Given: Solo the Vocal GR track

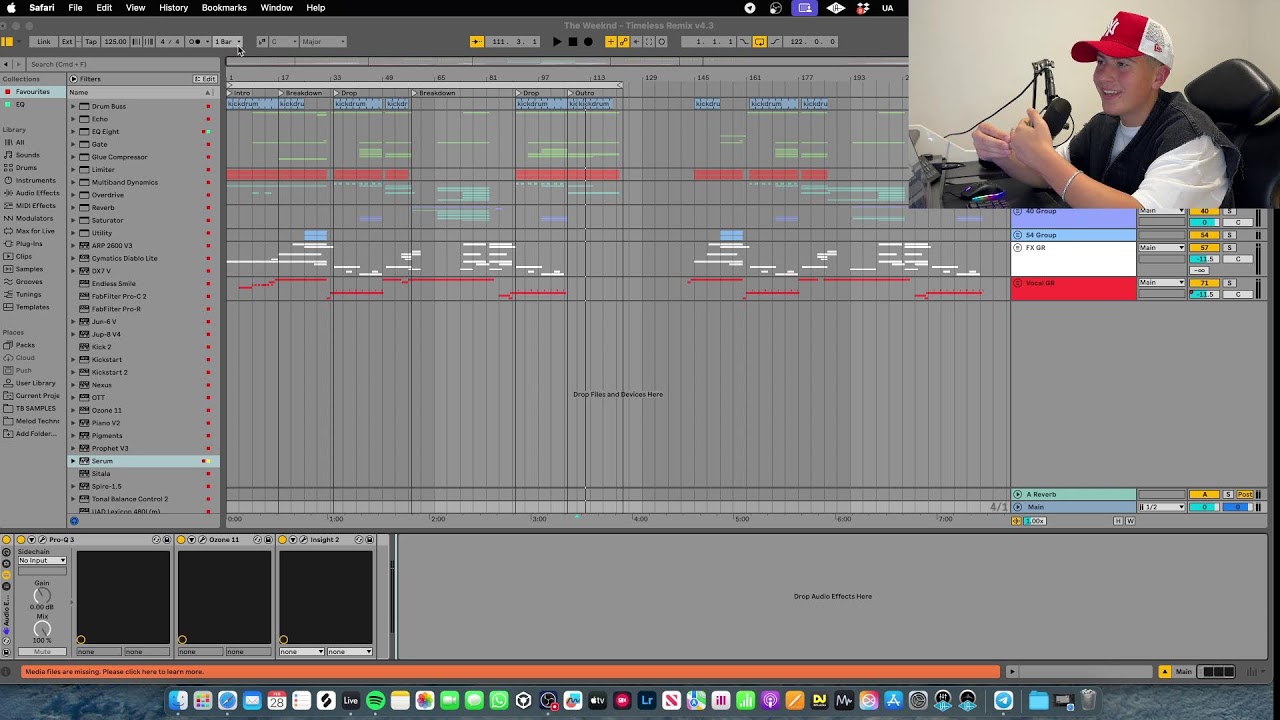Looking at the screenshot, I should [1229, 283].
